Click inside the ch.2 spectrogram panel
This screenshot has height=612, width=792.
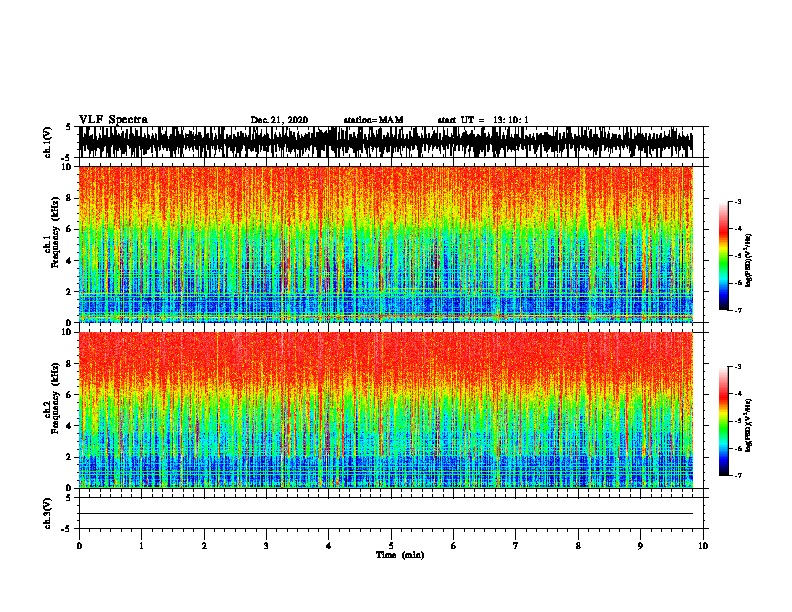pyautogui.click(x=386, y=410)
